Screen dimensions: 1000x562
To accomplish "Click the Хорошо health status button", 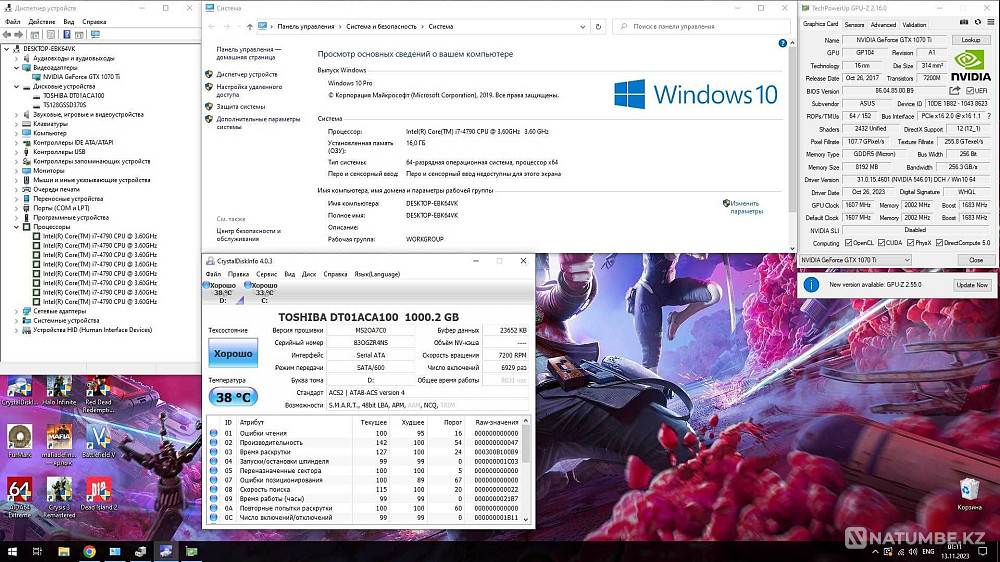I will pyautogui.click(x=233, y=353).
